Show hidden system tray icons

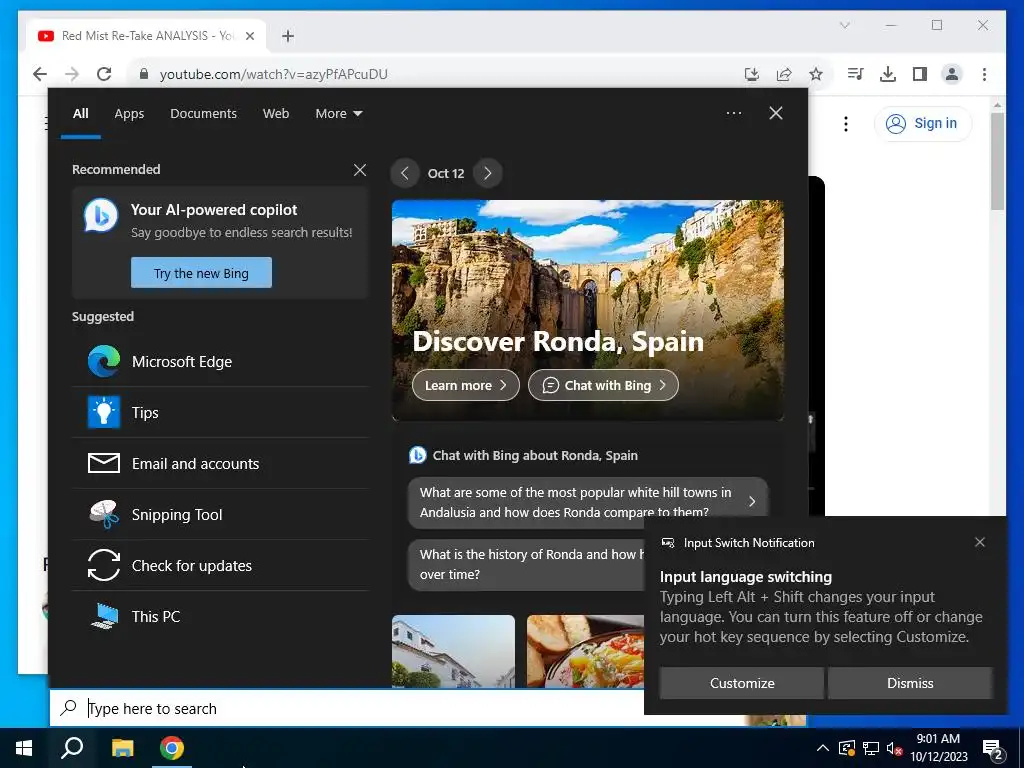(x=822, y=748)
